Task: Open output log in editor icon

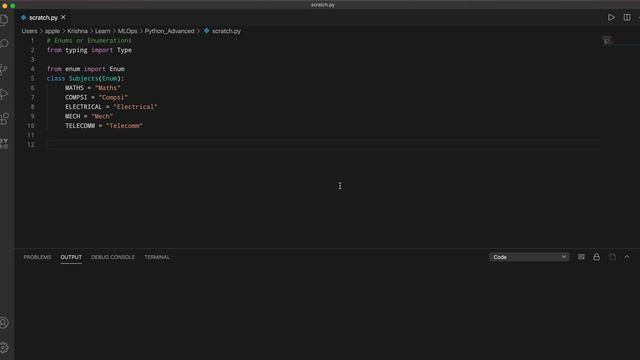Action: [612, 257]
